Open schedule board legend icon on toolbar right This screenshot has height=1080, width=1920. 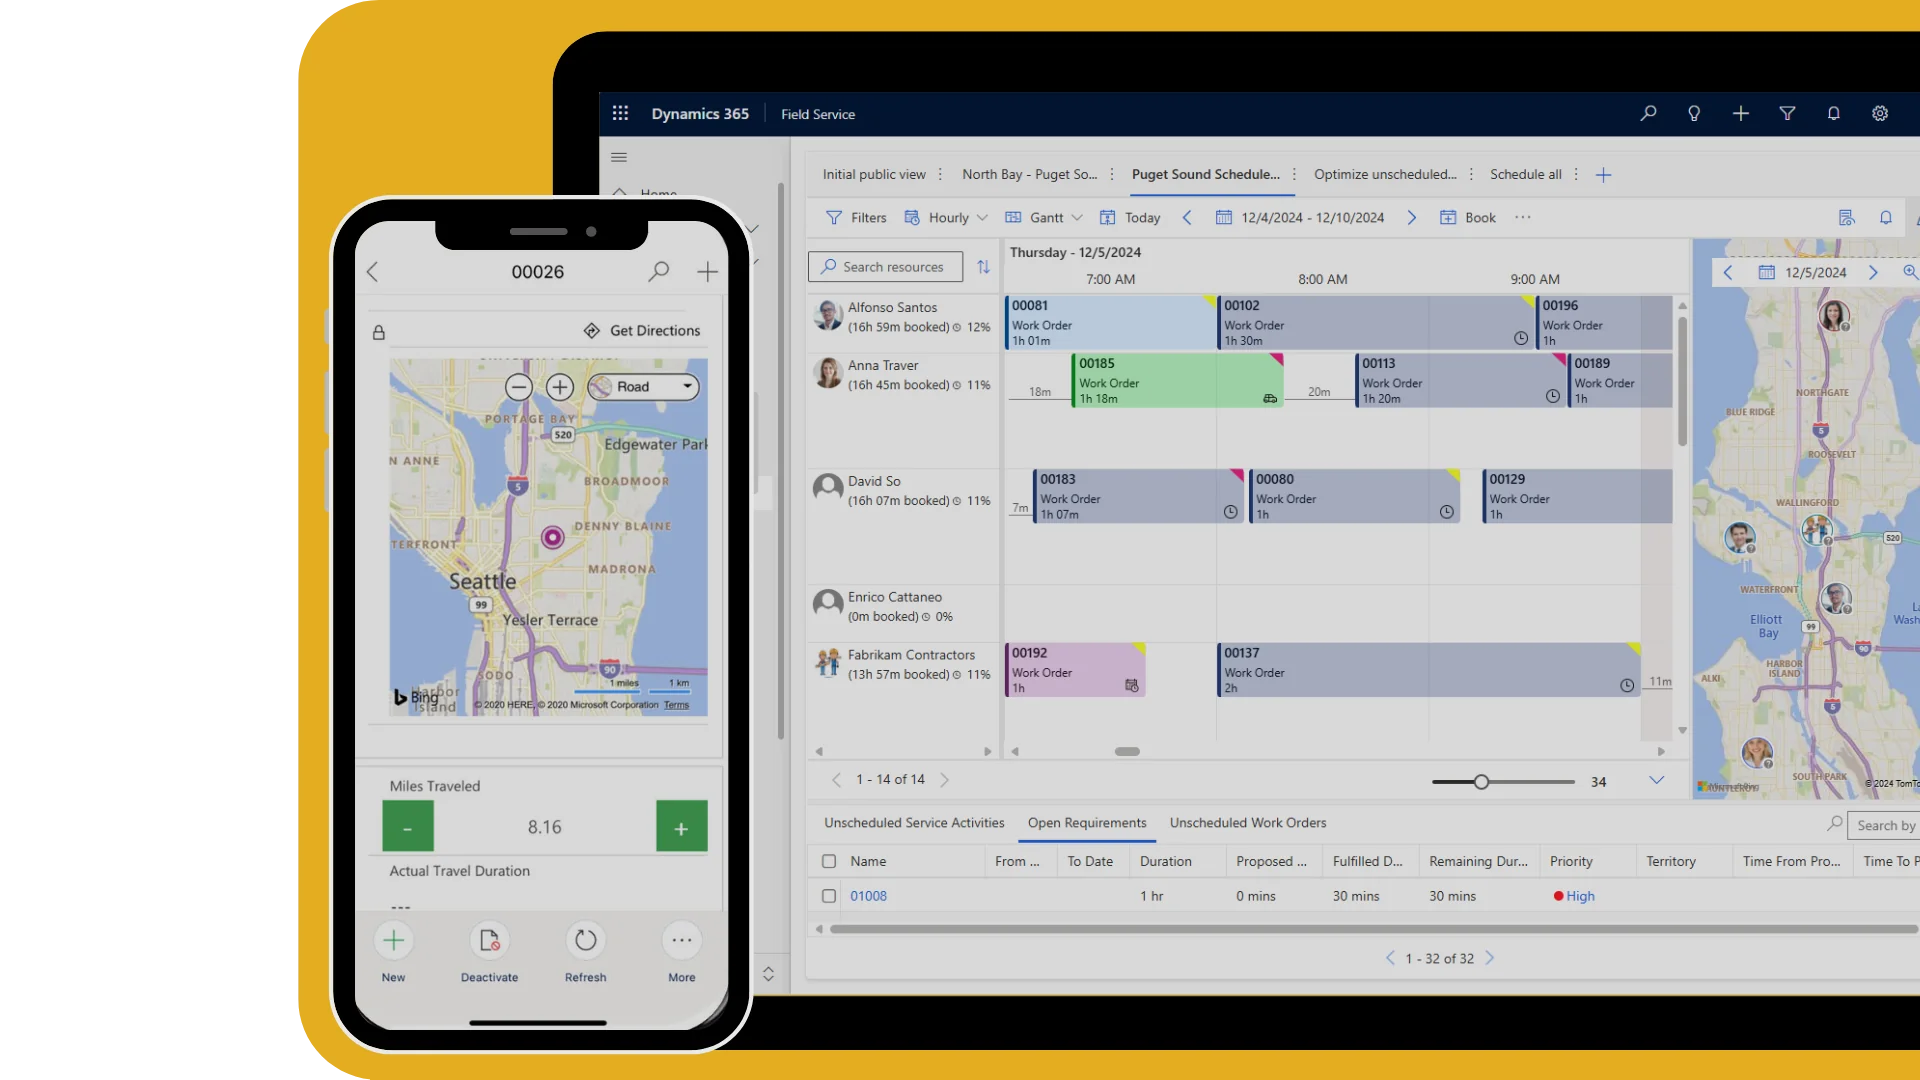[x=1846, y=217]
